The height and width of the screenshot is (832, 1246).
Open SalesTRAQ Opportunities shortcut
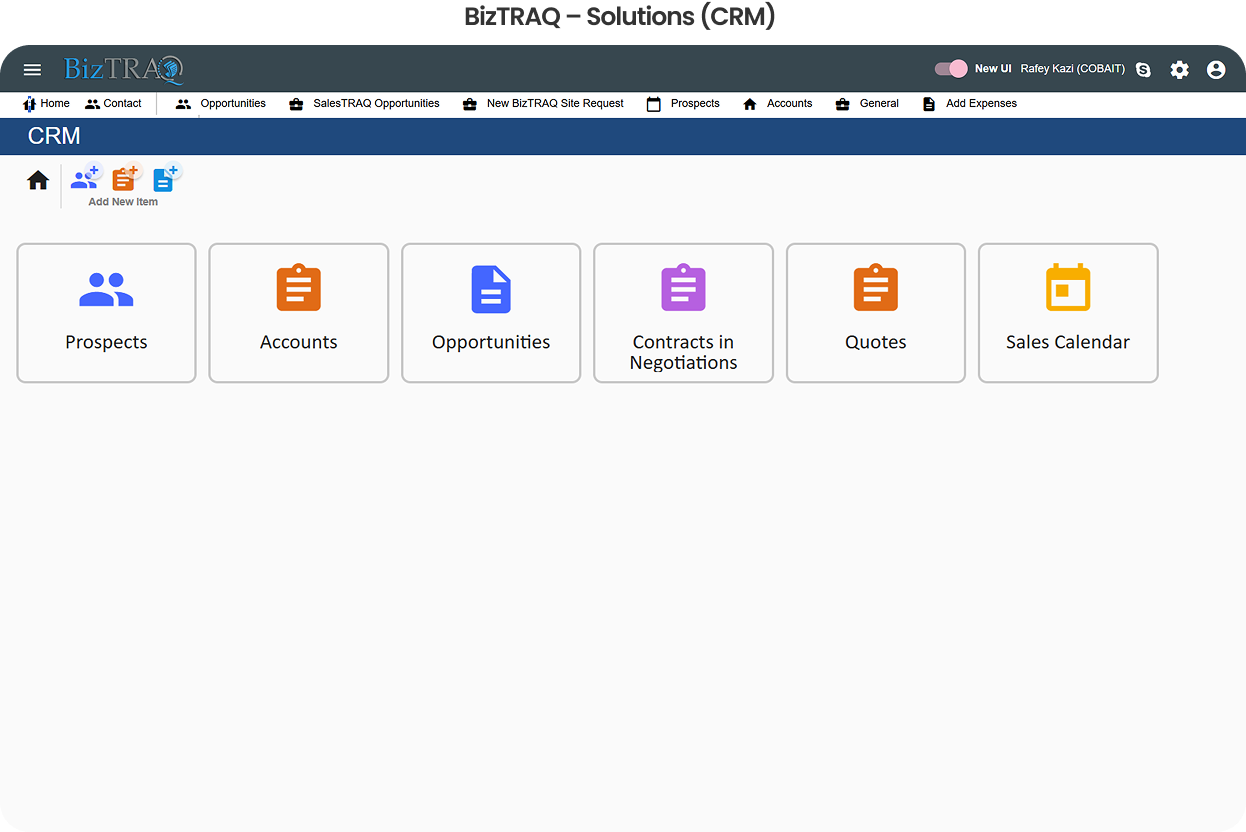click(364, 103)
